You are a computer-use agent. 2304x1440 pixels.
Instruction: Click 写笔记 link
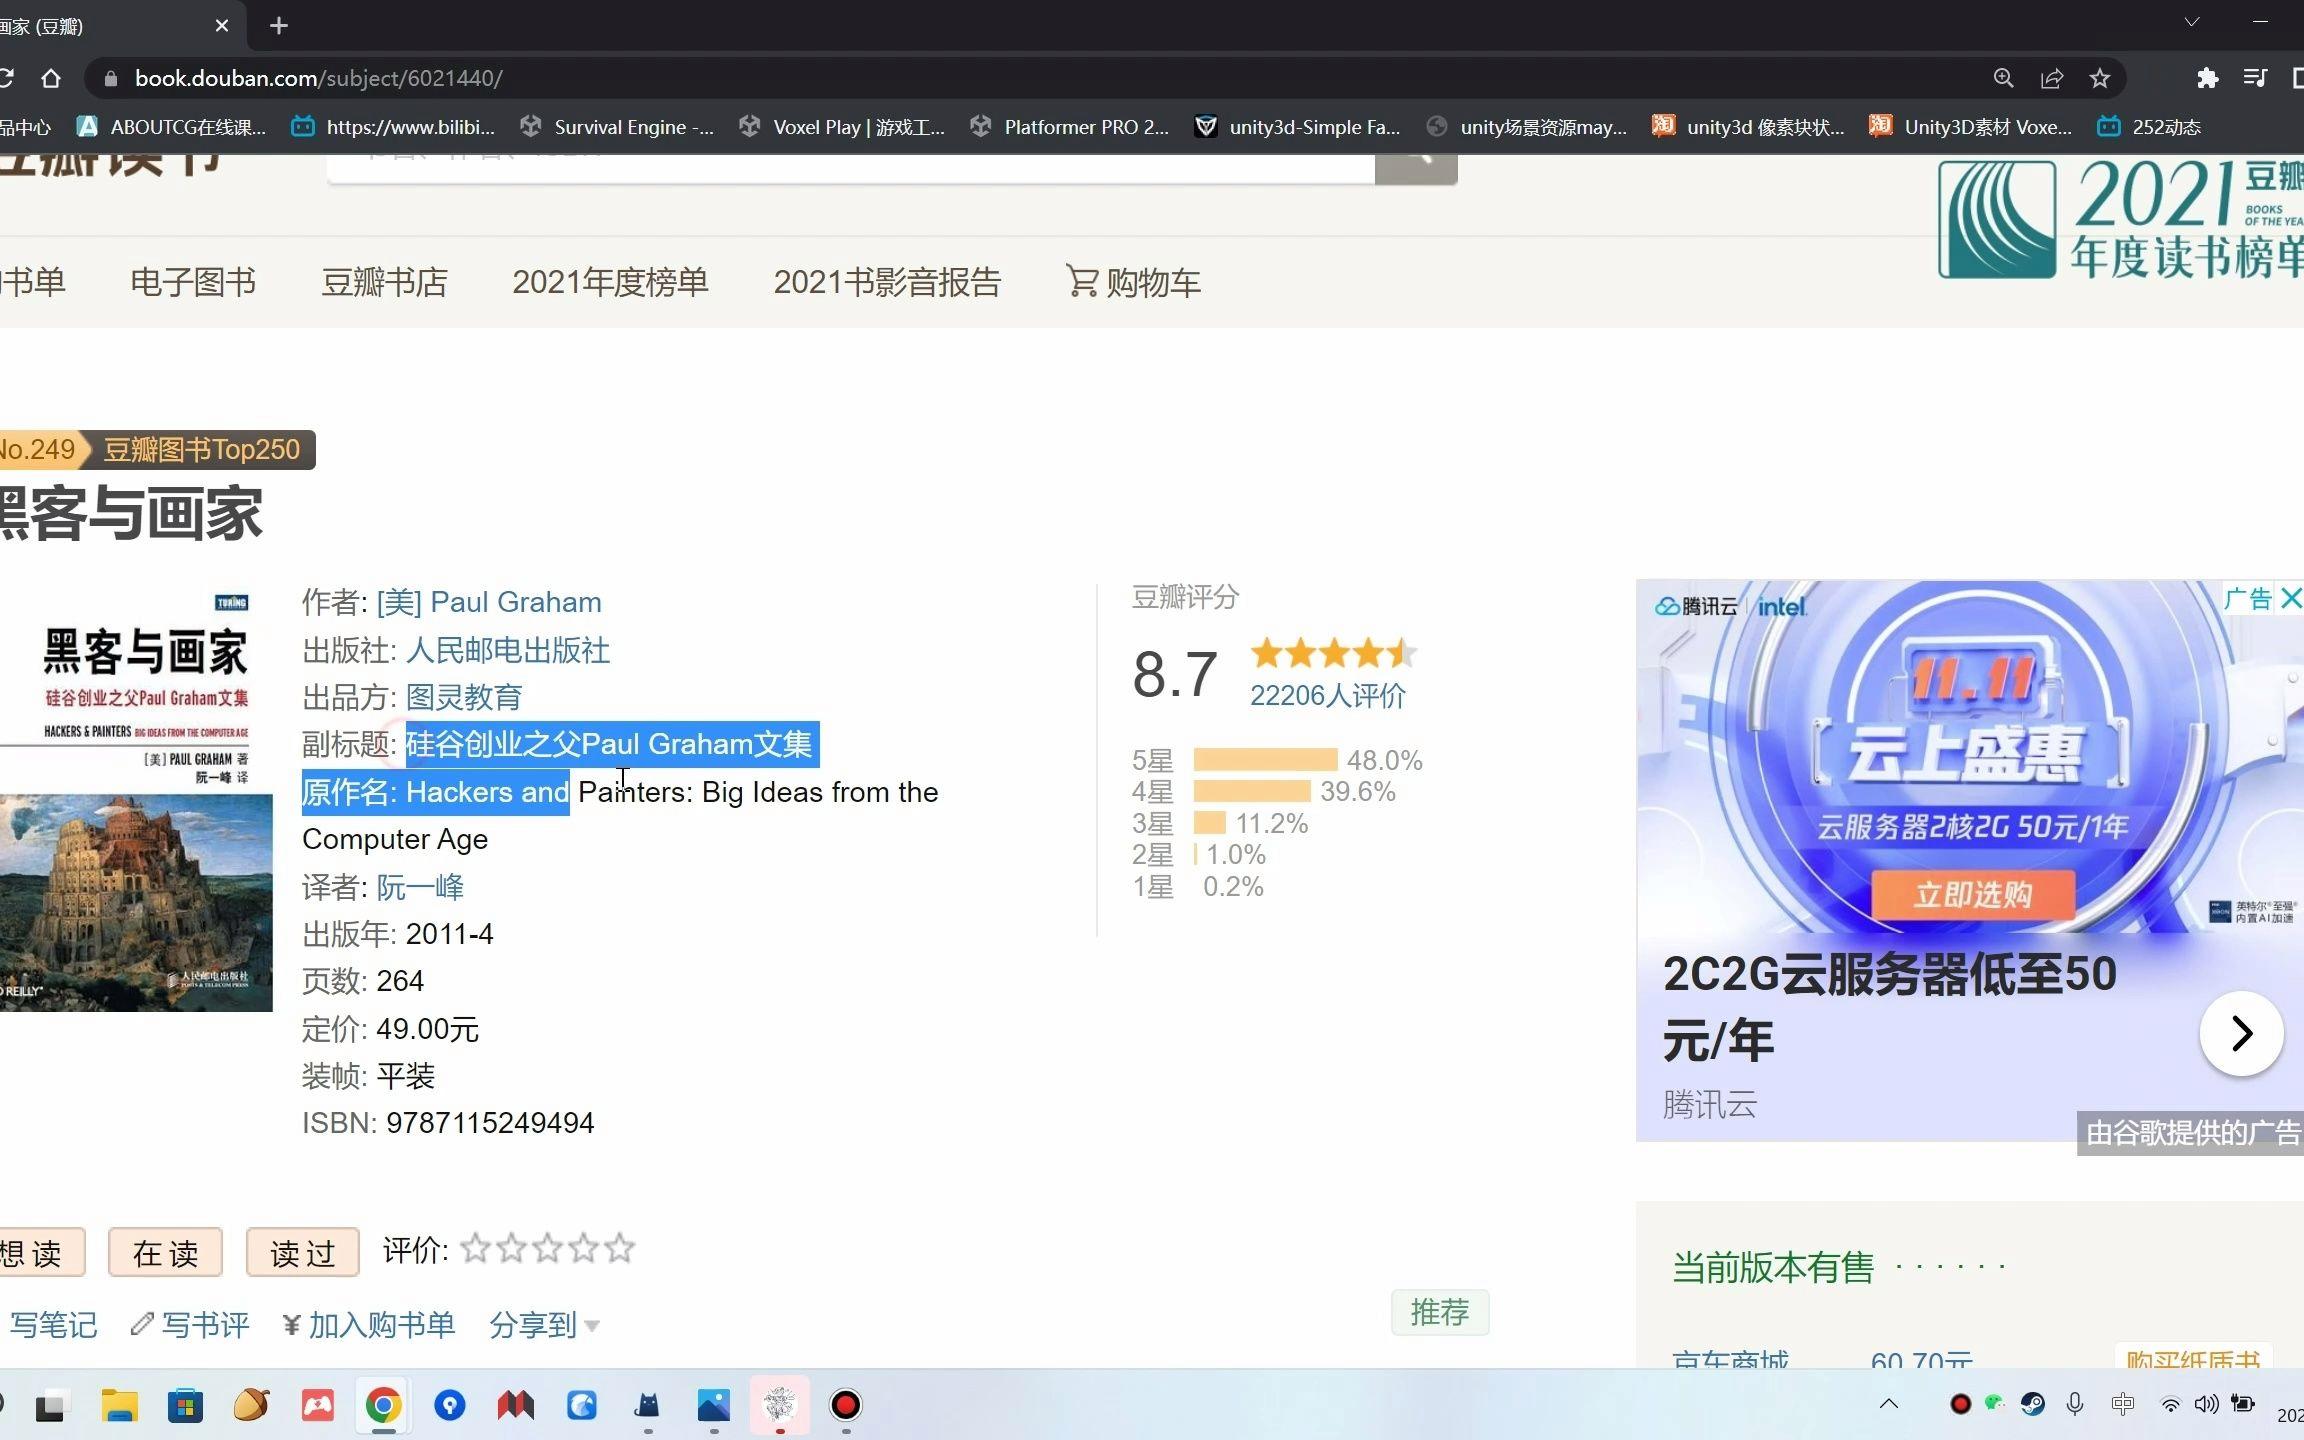(x=53, y=1325)
